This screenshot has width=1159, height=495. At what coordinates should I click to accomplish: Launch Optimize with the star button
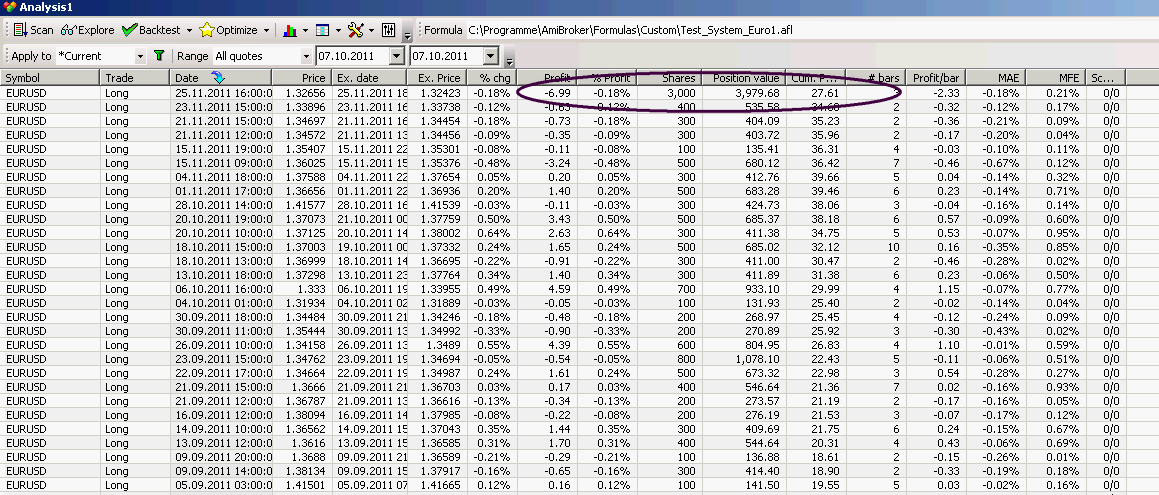tap(229, 30)
